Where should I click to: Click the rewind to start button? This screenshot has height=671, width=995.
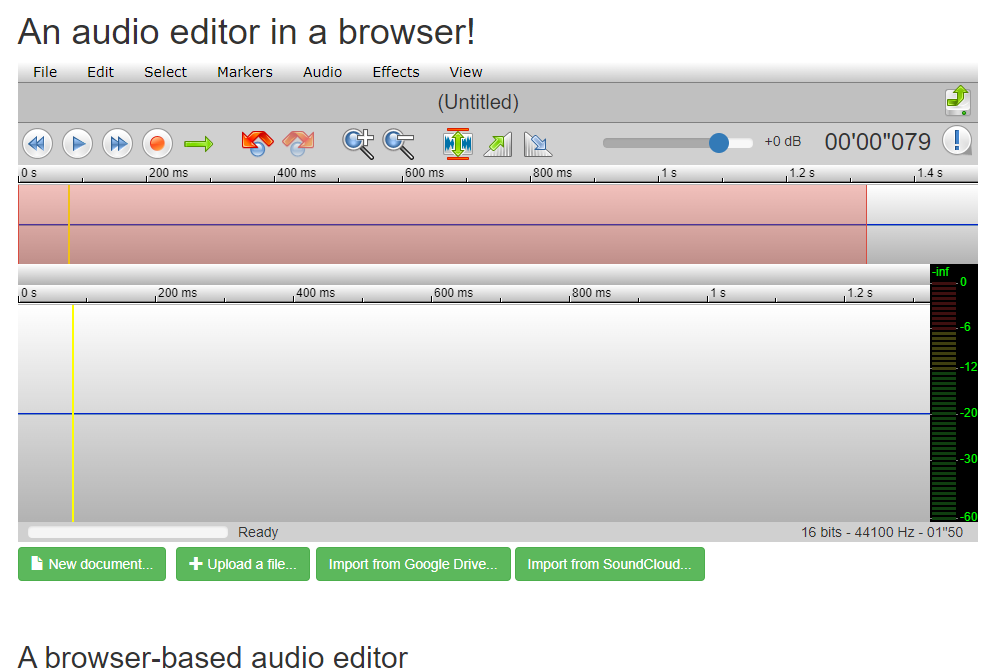point(37,143)
